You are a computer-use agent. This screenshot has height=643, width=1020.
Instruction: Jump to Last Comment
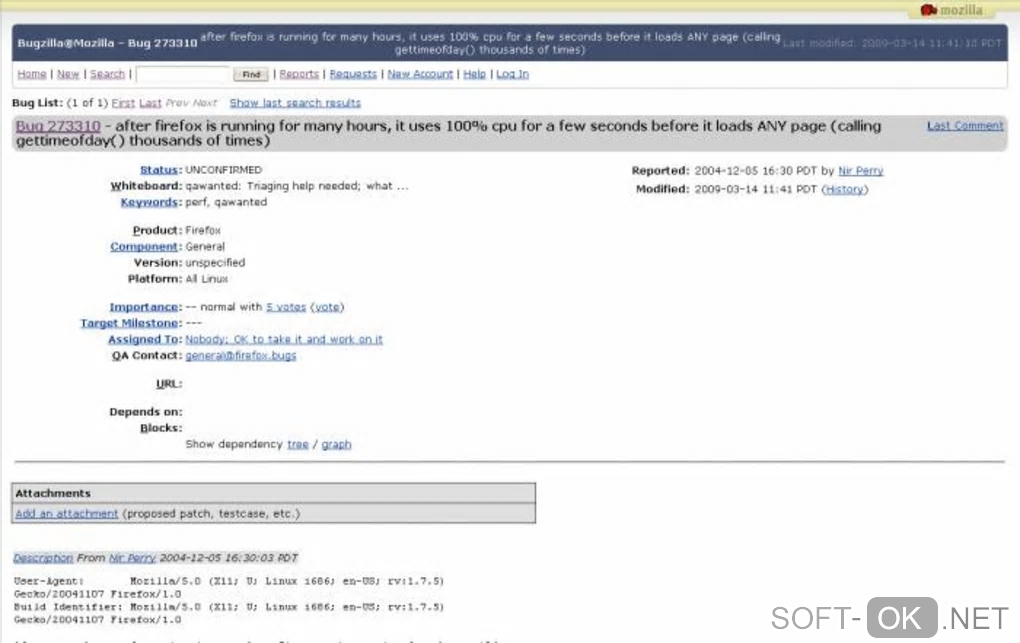coord(965,126)
